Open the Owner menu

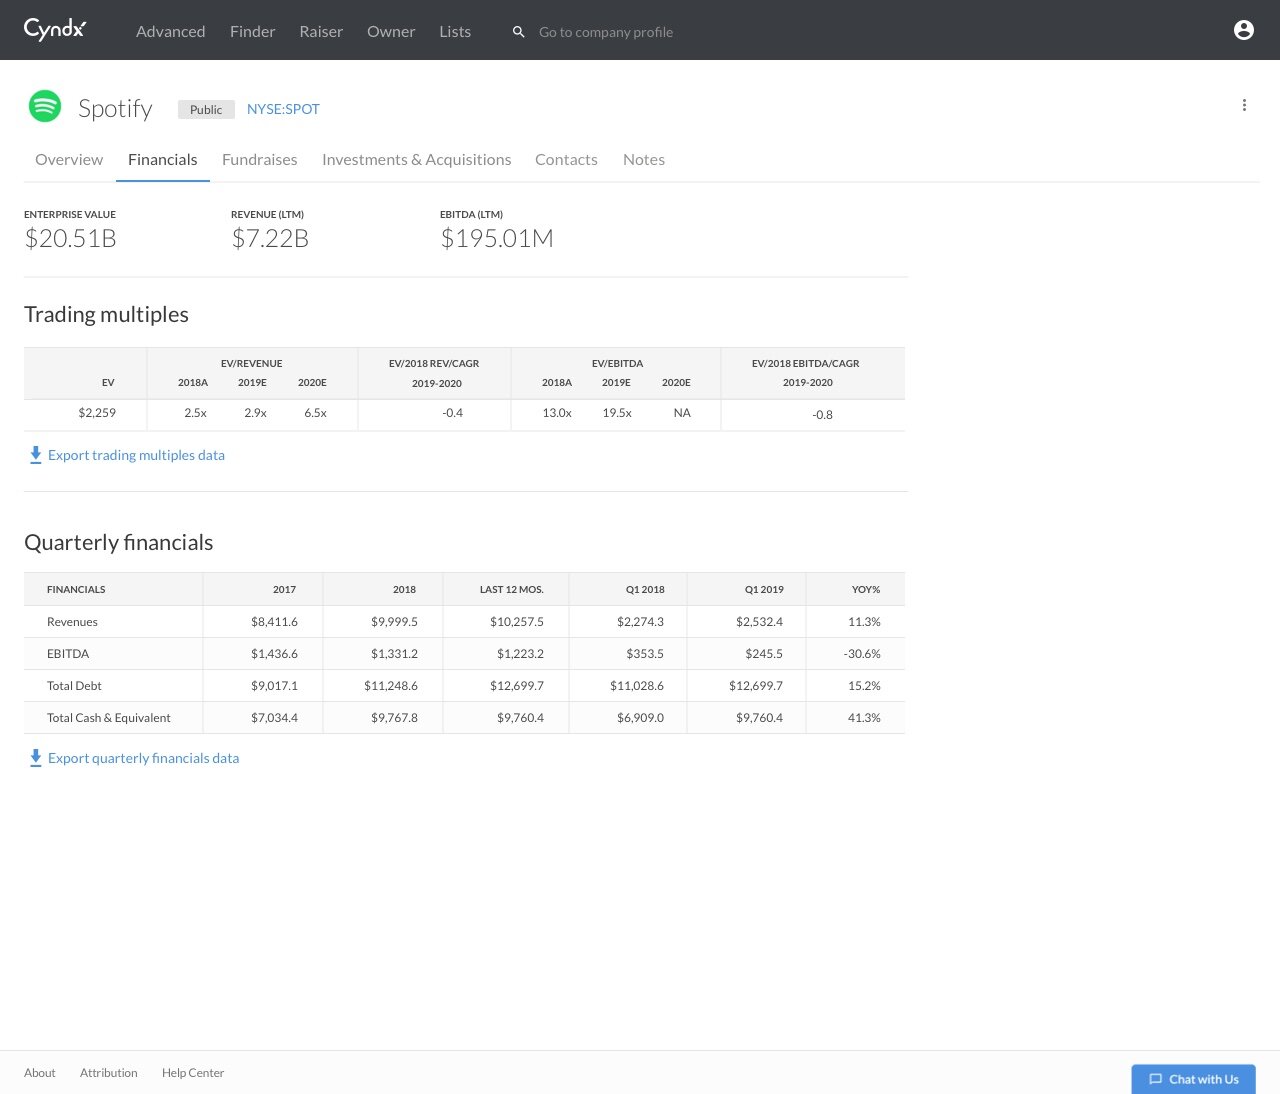click(x=391, y=31)
